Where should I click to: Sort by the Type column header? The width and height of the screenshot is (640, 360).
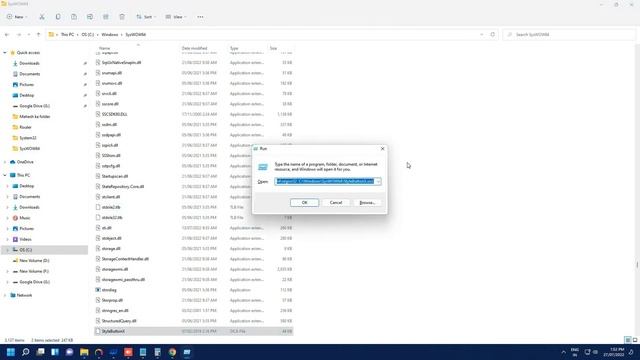pos(234,48)
